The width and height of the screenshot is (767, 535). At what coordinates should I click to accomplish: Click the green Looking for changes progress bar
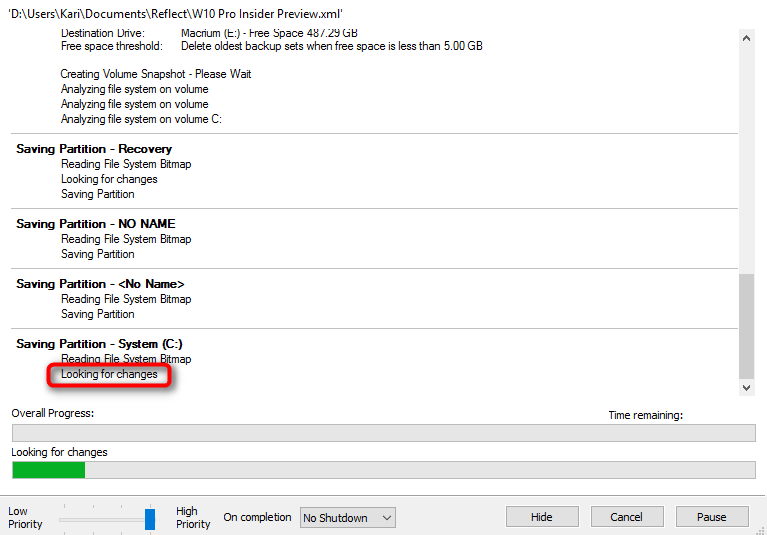point(384,470)
